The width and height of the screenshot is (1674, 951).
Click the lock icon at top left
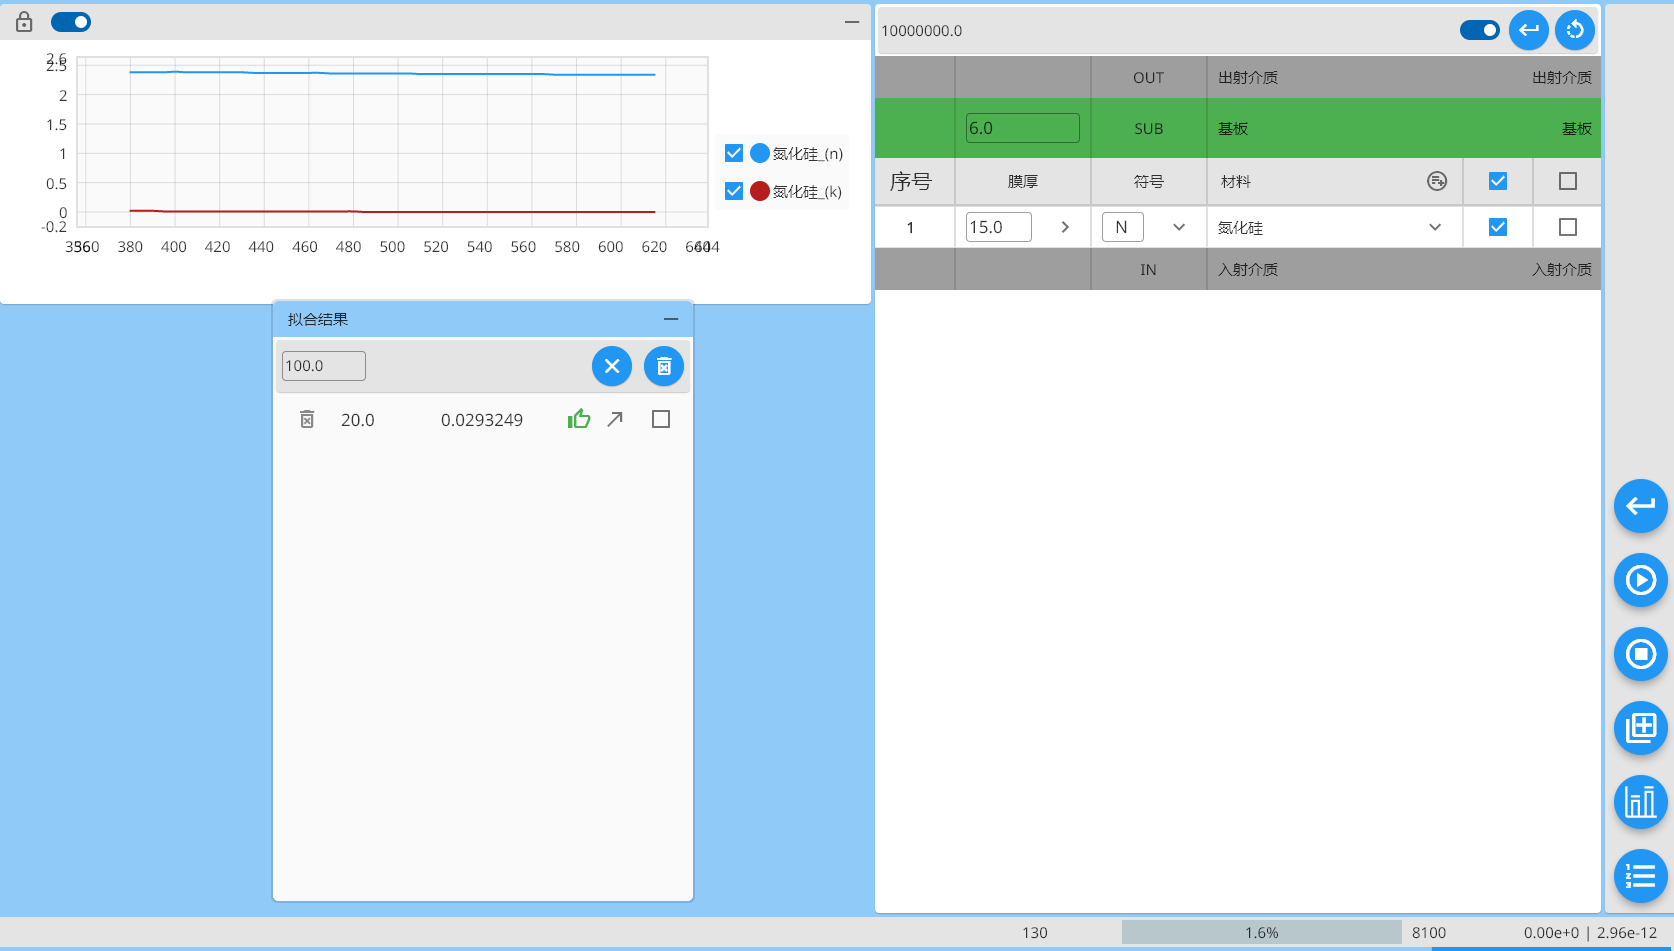pyautogui.click(x=23, y=21)
